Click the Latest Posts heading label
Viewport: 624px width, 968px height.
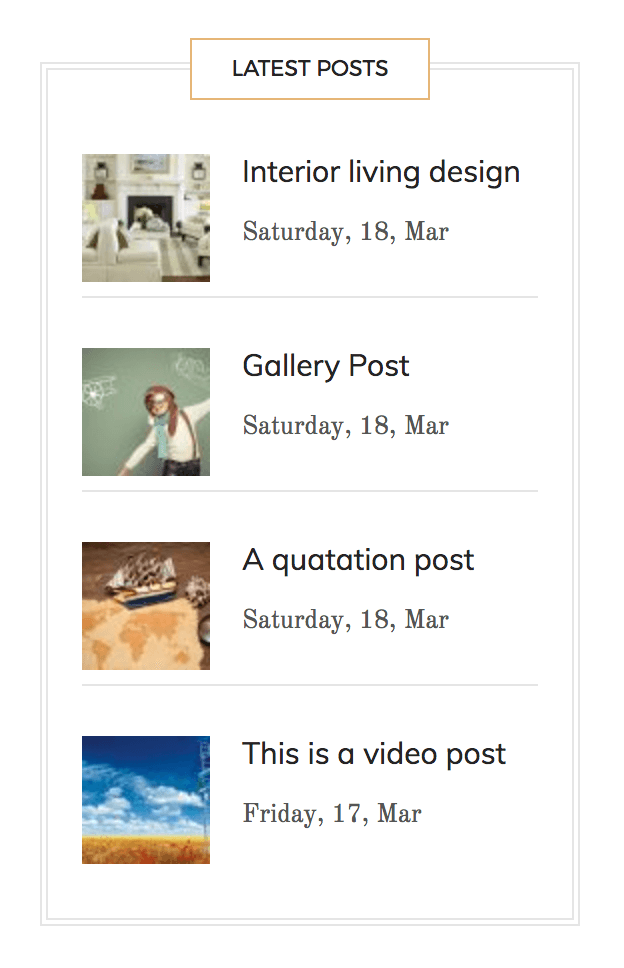(x=310, y=69)
